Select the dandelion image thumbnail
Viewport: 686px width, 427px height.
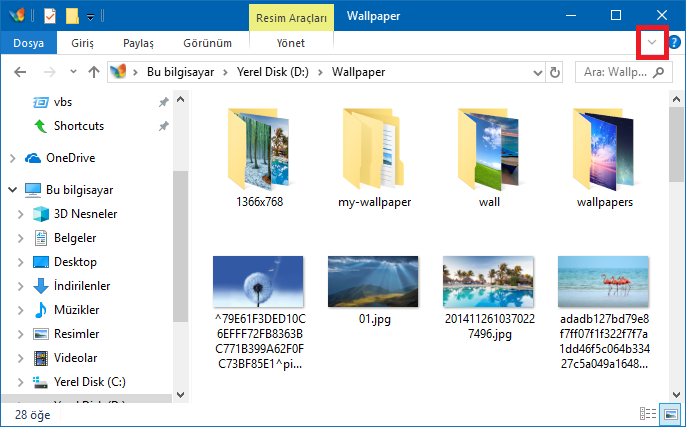[258, 282]
